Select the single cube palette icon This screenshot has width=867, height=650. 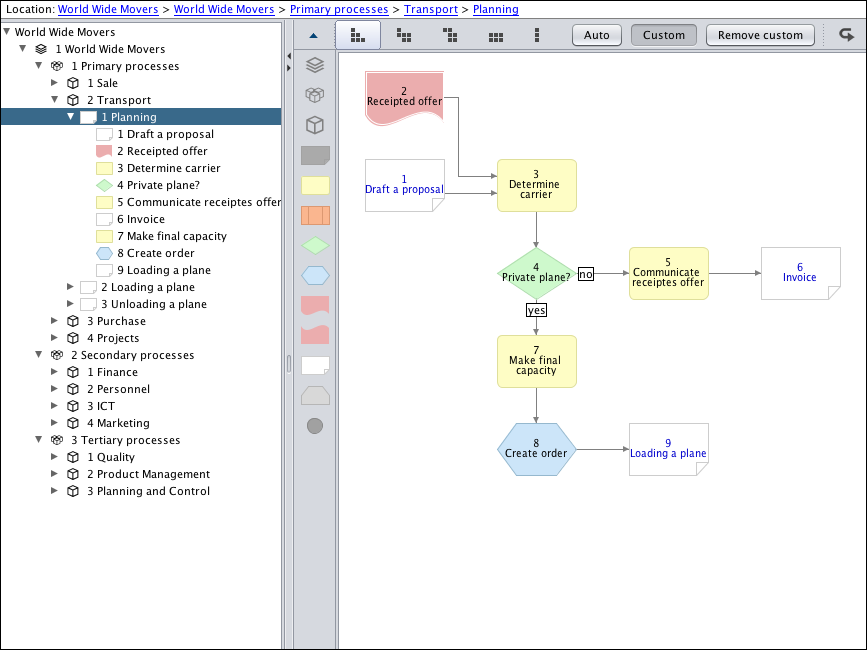click(x=315, y=125)
